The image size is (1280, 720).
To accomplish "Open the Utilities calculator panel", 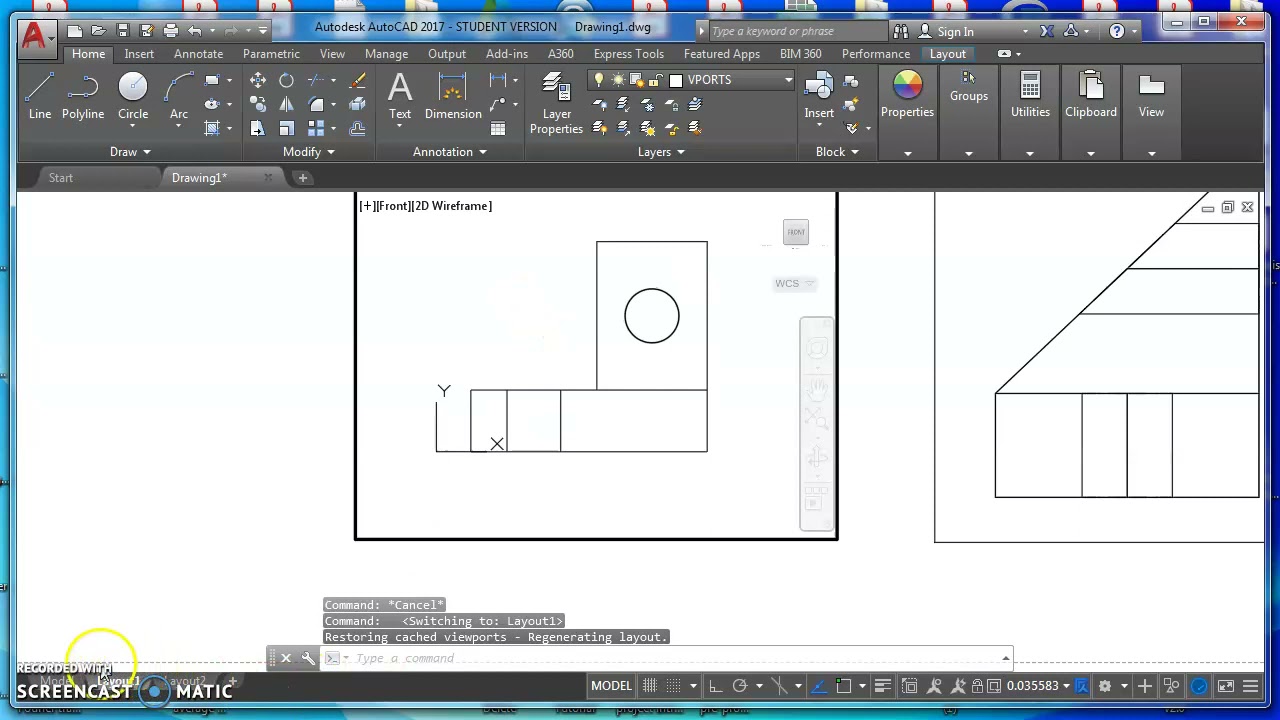I will (1030, 97).
